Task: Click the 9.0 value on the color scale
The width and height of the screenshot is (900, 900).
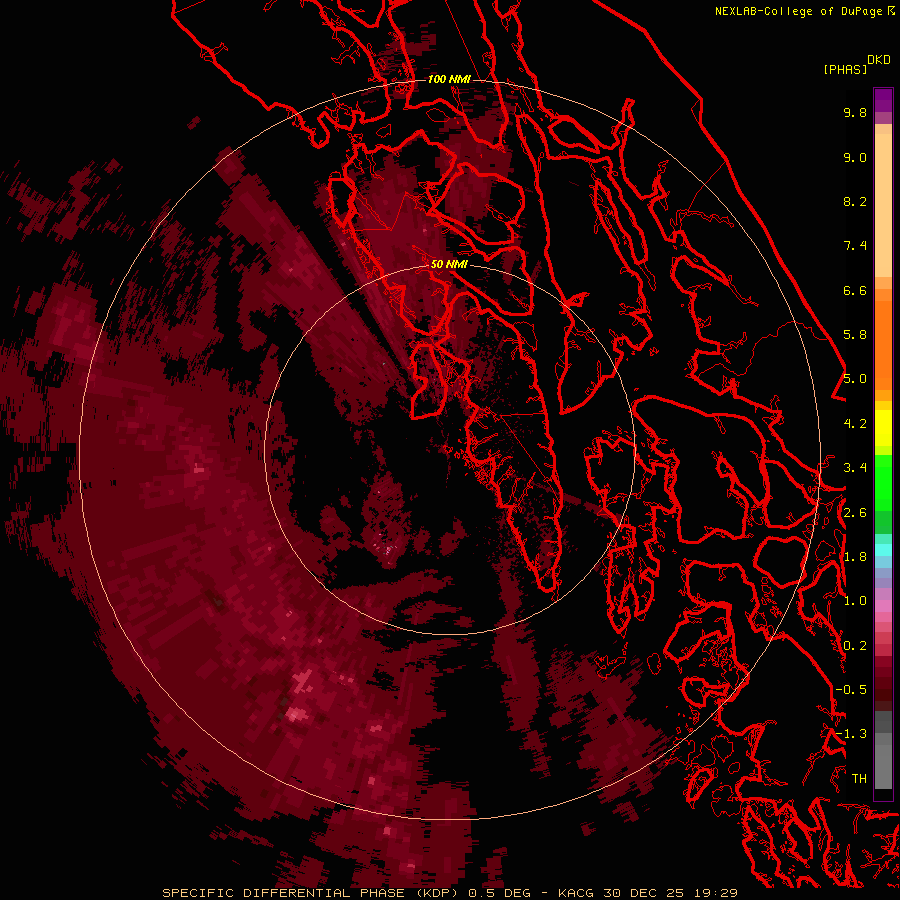Action: pos(855,157)
